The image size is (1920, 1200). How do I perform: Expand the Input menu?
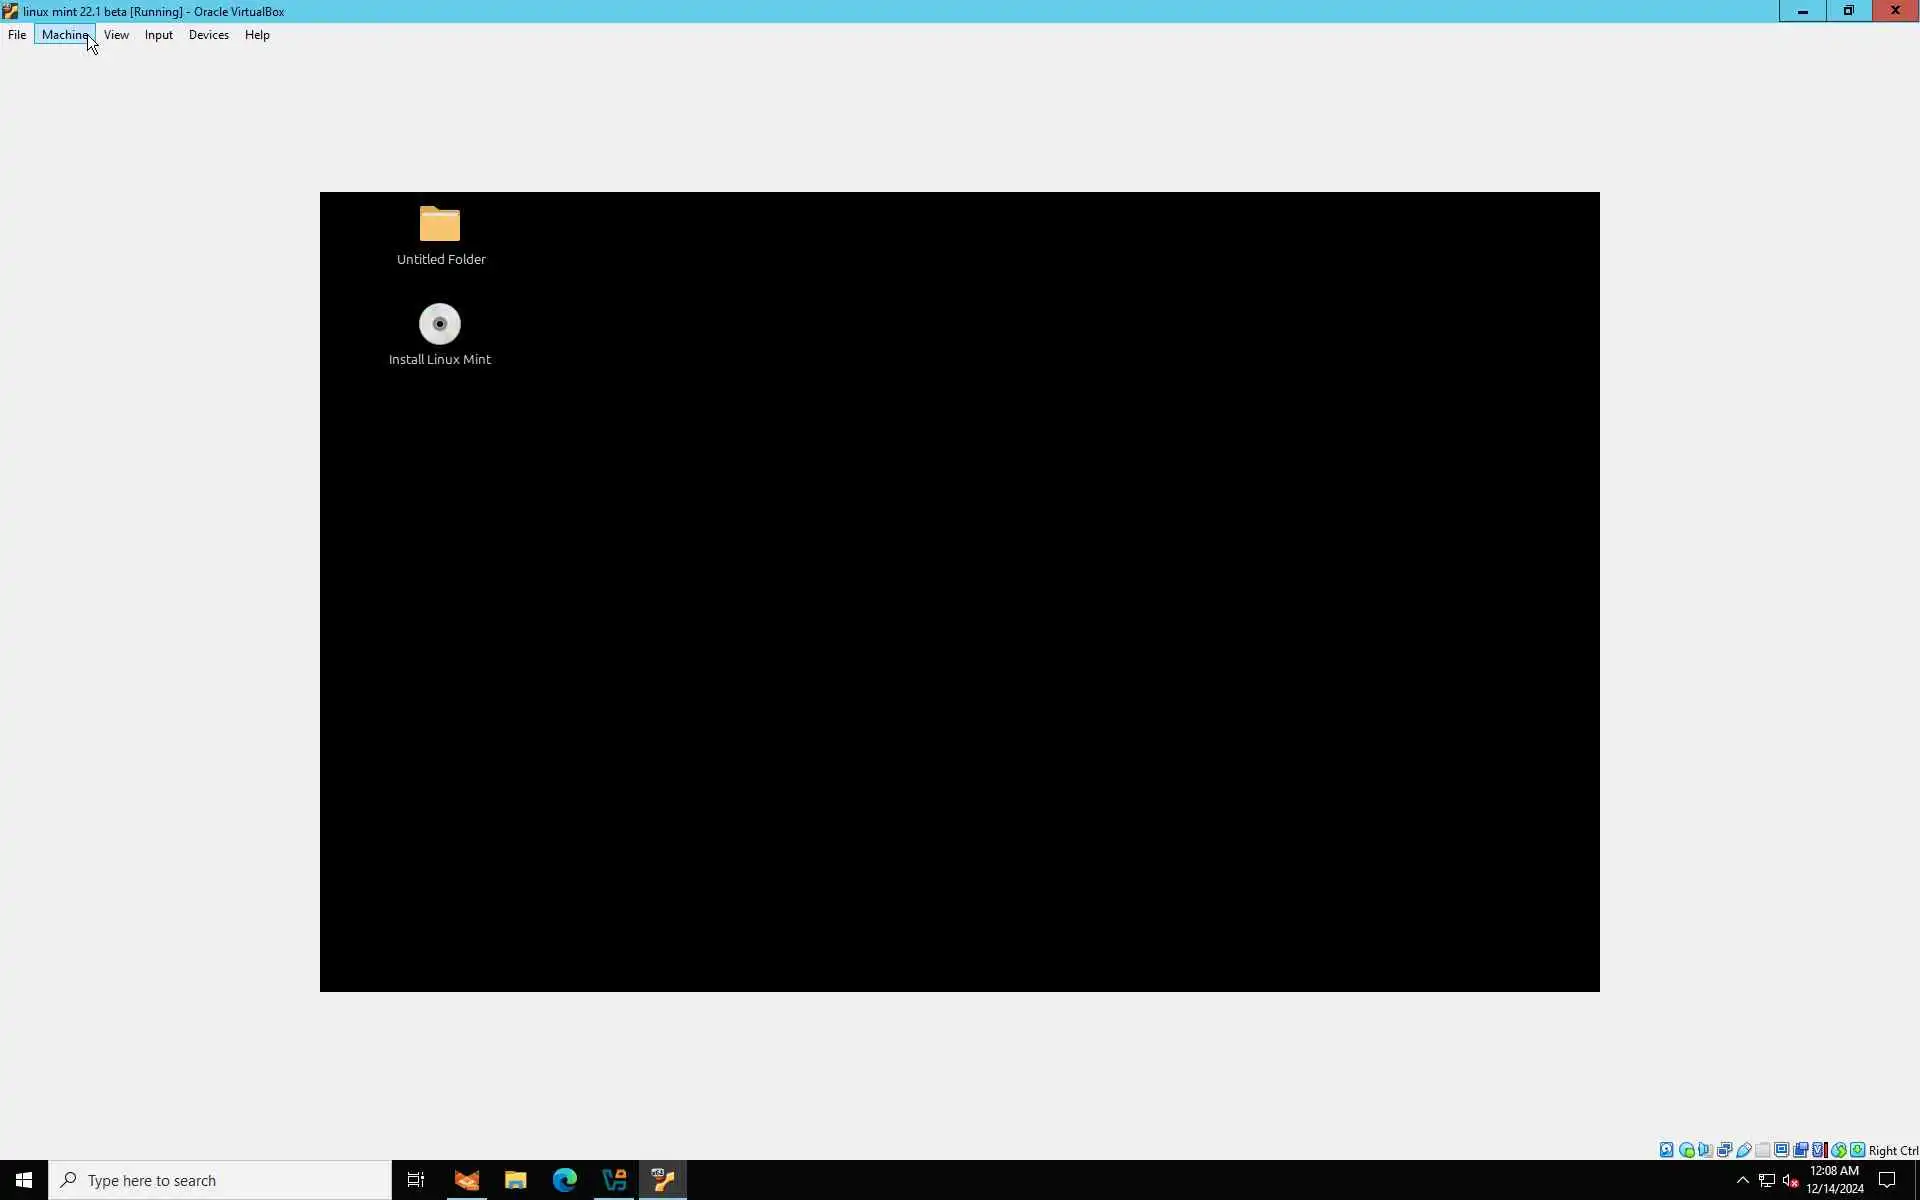point(158,35)
